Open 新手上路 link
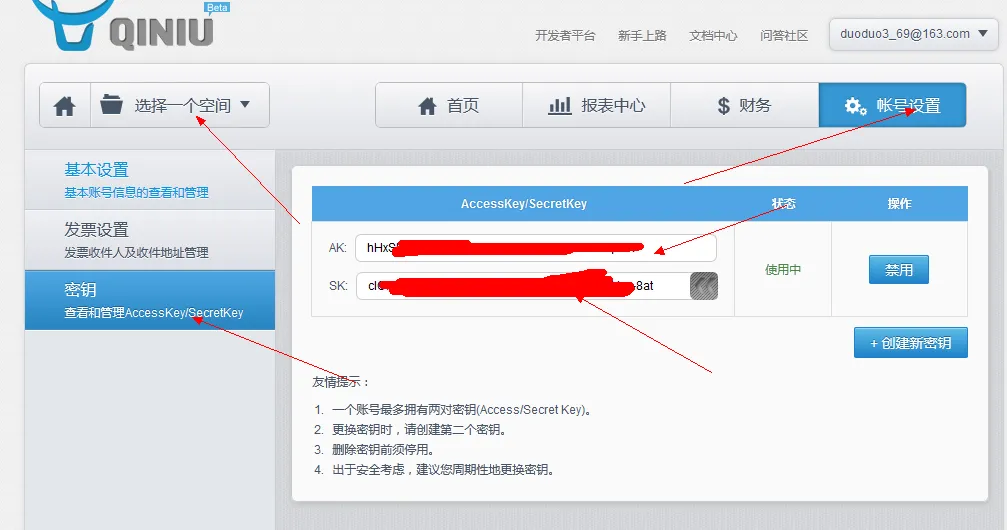The image size is (1007, 530). point(642,35)
